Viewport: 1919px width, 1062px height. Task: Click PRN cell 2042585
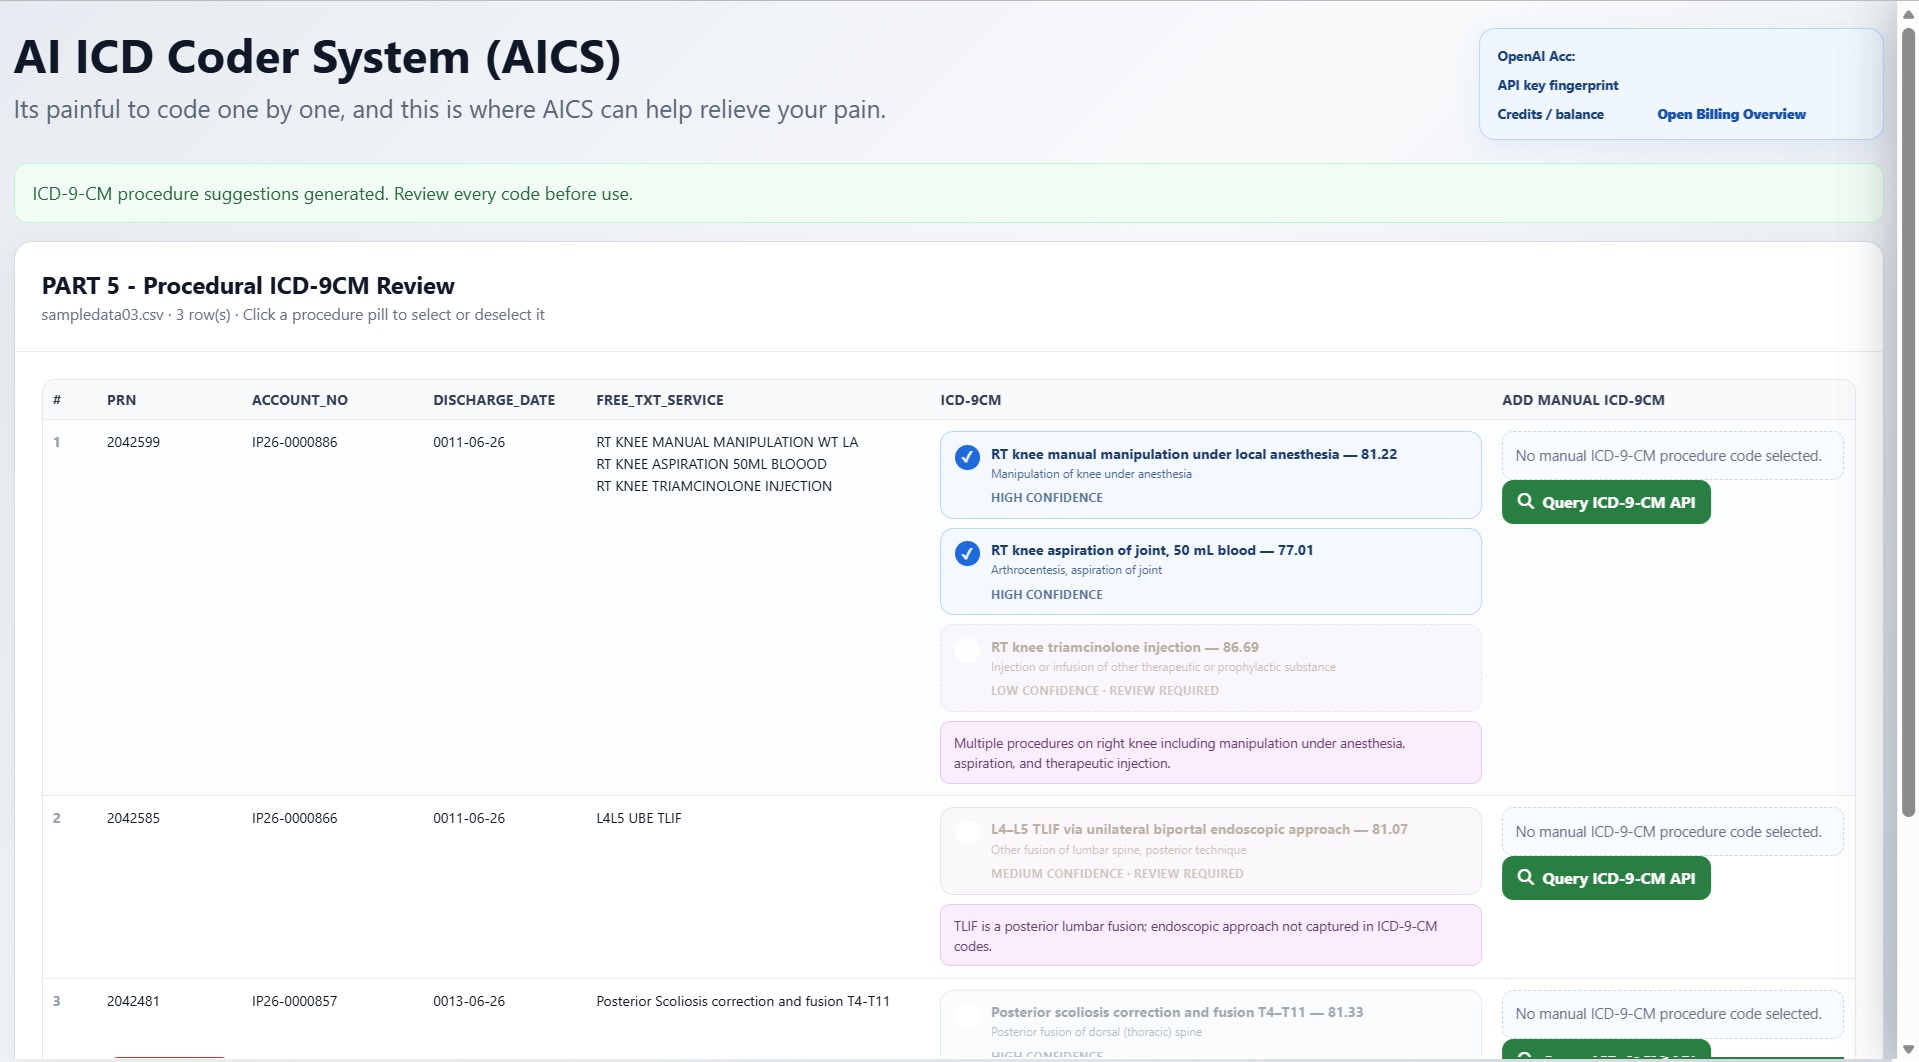[133, 818]
